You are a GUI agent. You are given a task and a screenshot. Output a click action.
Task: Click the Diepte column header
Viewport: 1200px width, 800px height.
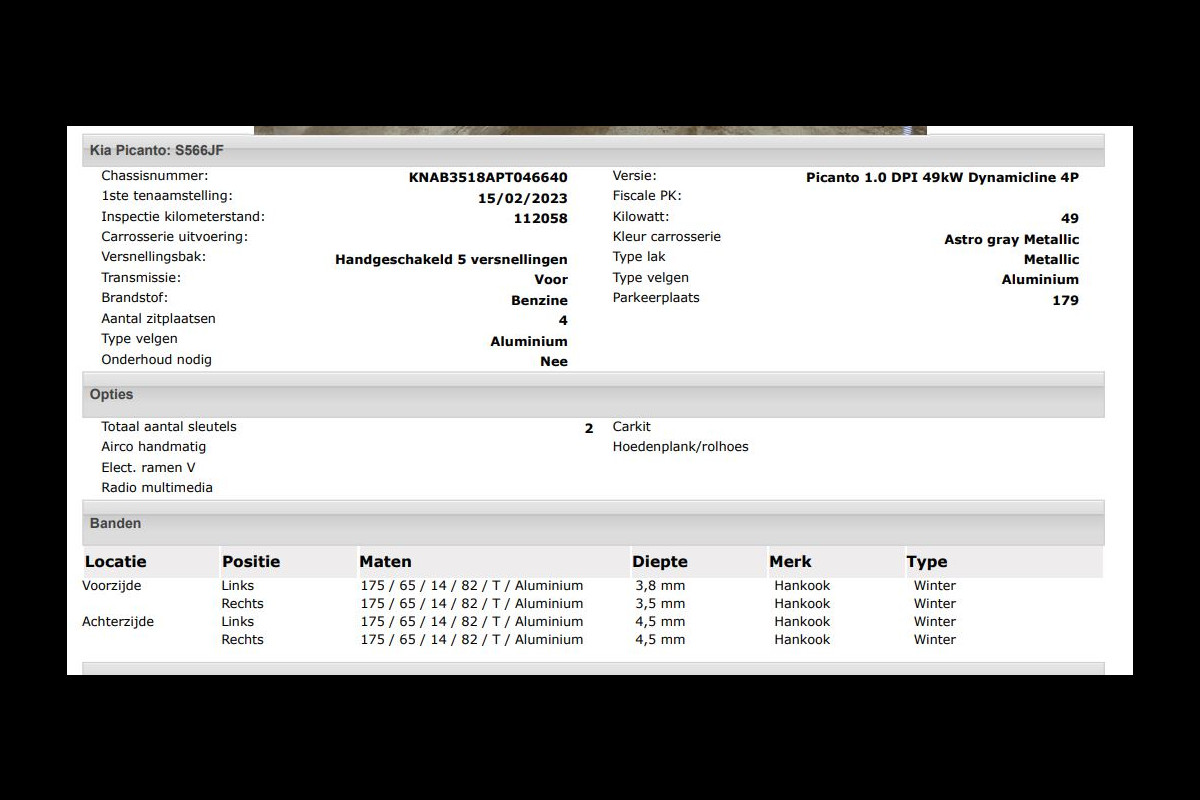coord(659,562)
